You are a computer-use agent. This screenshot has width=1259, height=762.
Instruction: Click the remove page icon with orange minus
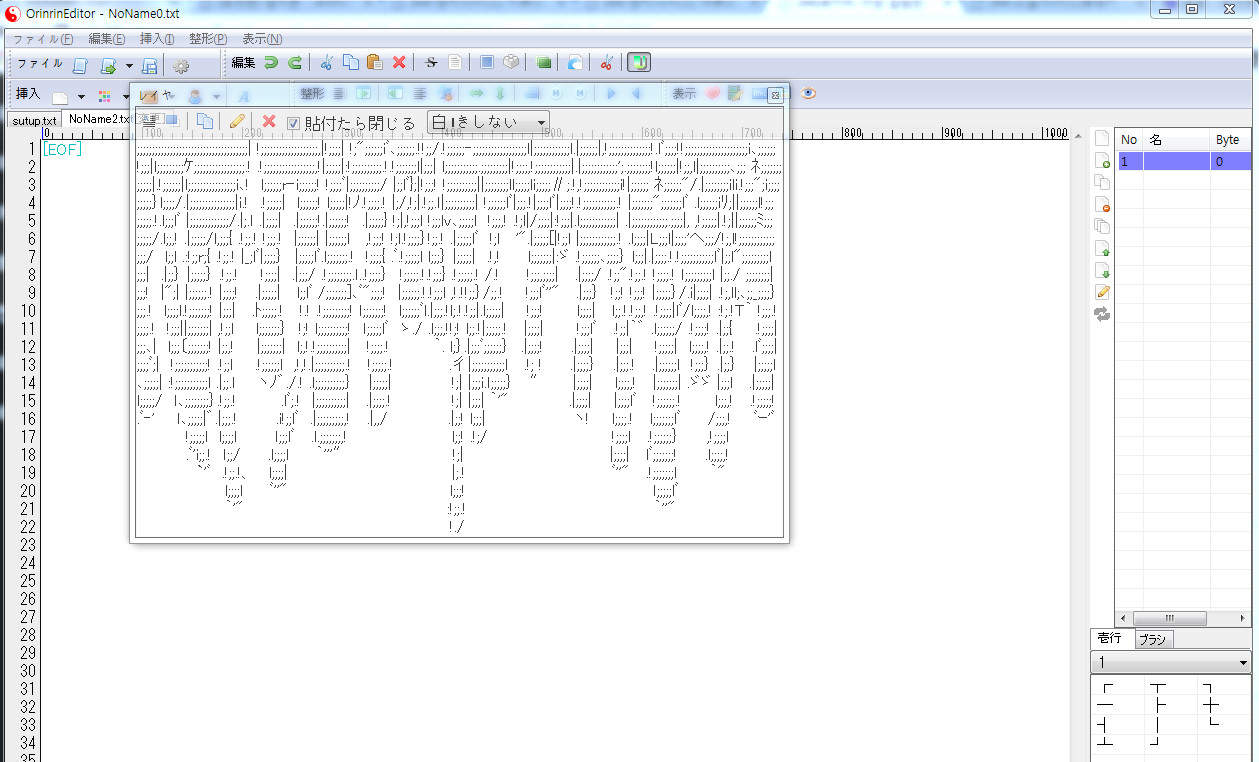coord(1102,204)
